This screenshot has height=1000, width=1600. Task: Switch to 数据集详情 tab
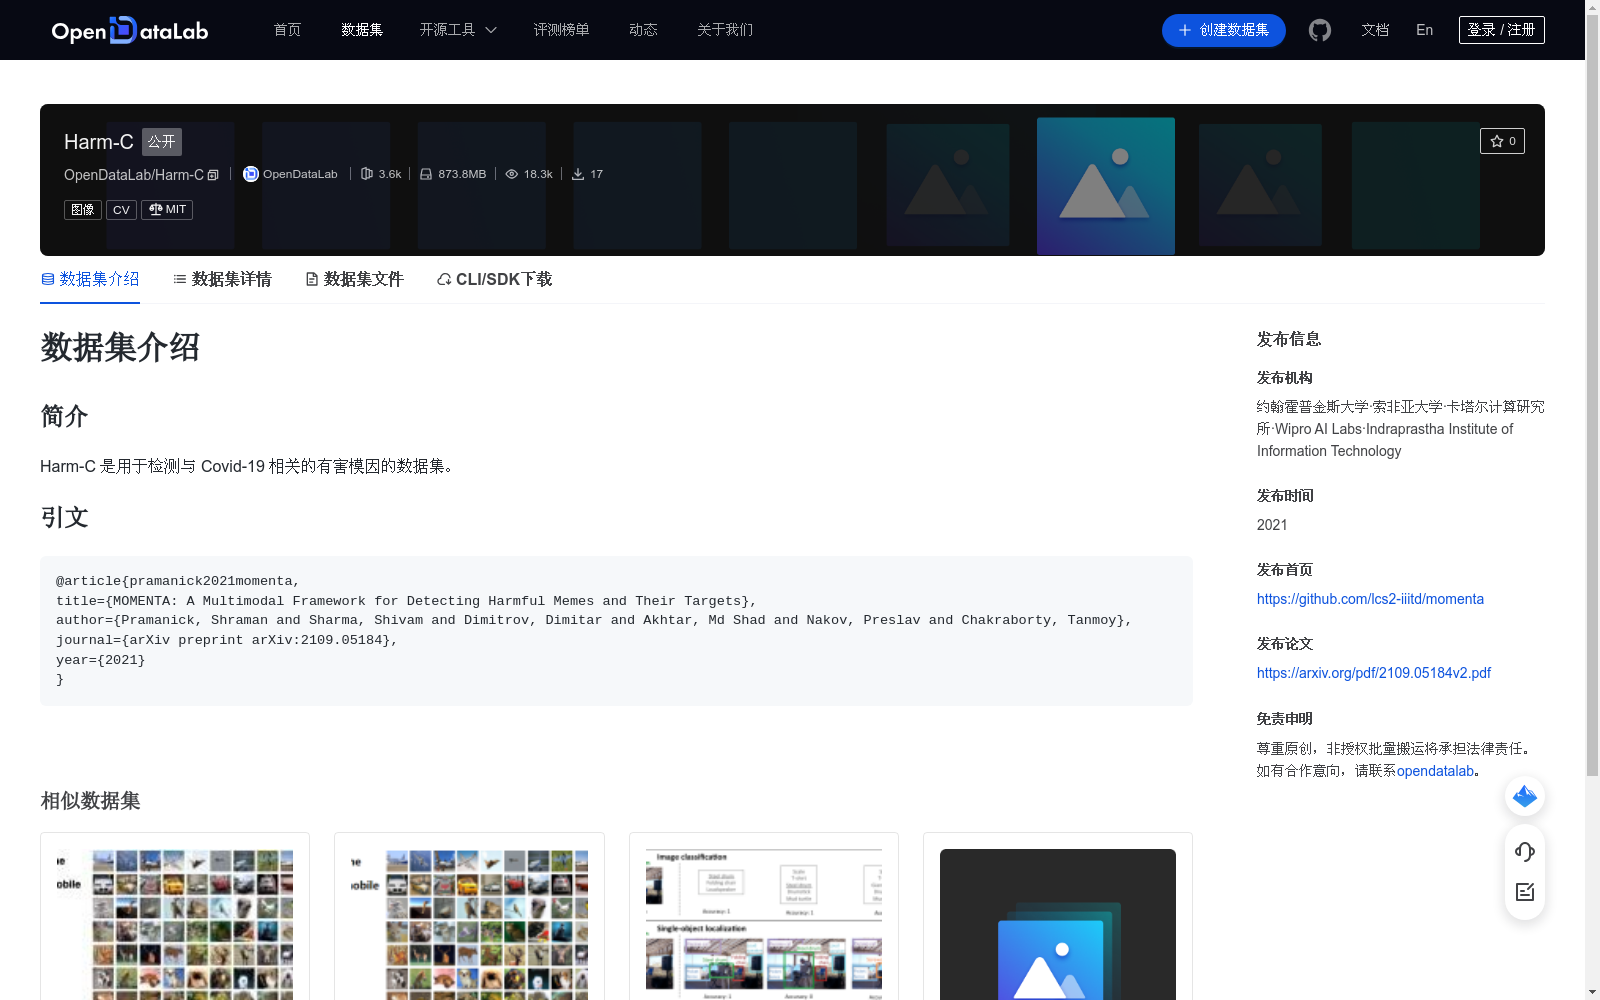click(x=222, y=279)
